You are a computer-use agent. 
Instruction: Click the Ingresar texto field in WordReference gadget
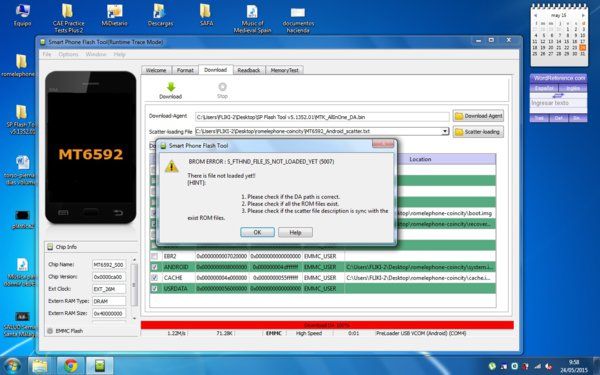click(x=558, y=103)
